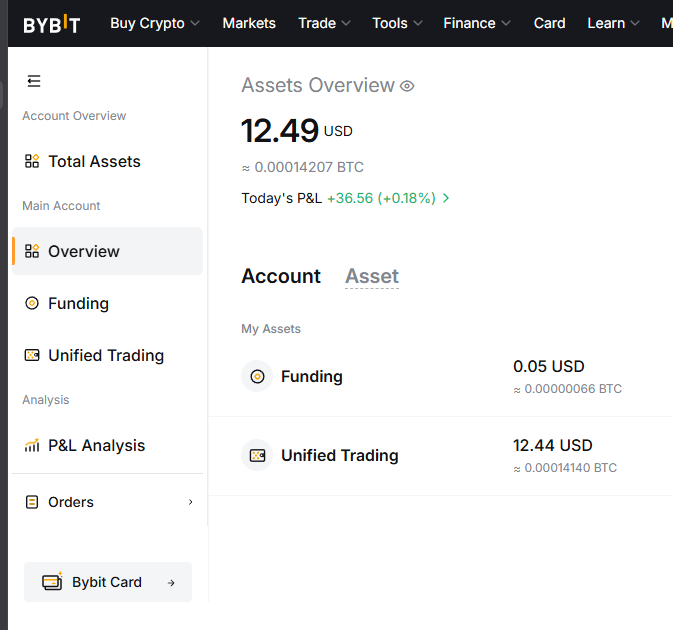Open Today's P&L details chevron
The height and width of the screenshot is (630, 673).
[x=446, y=198]
